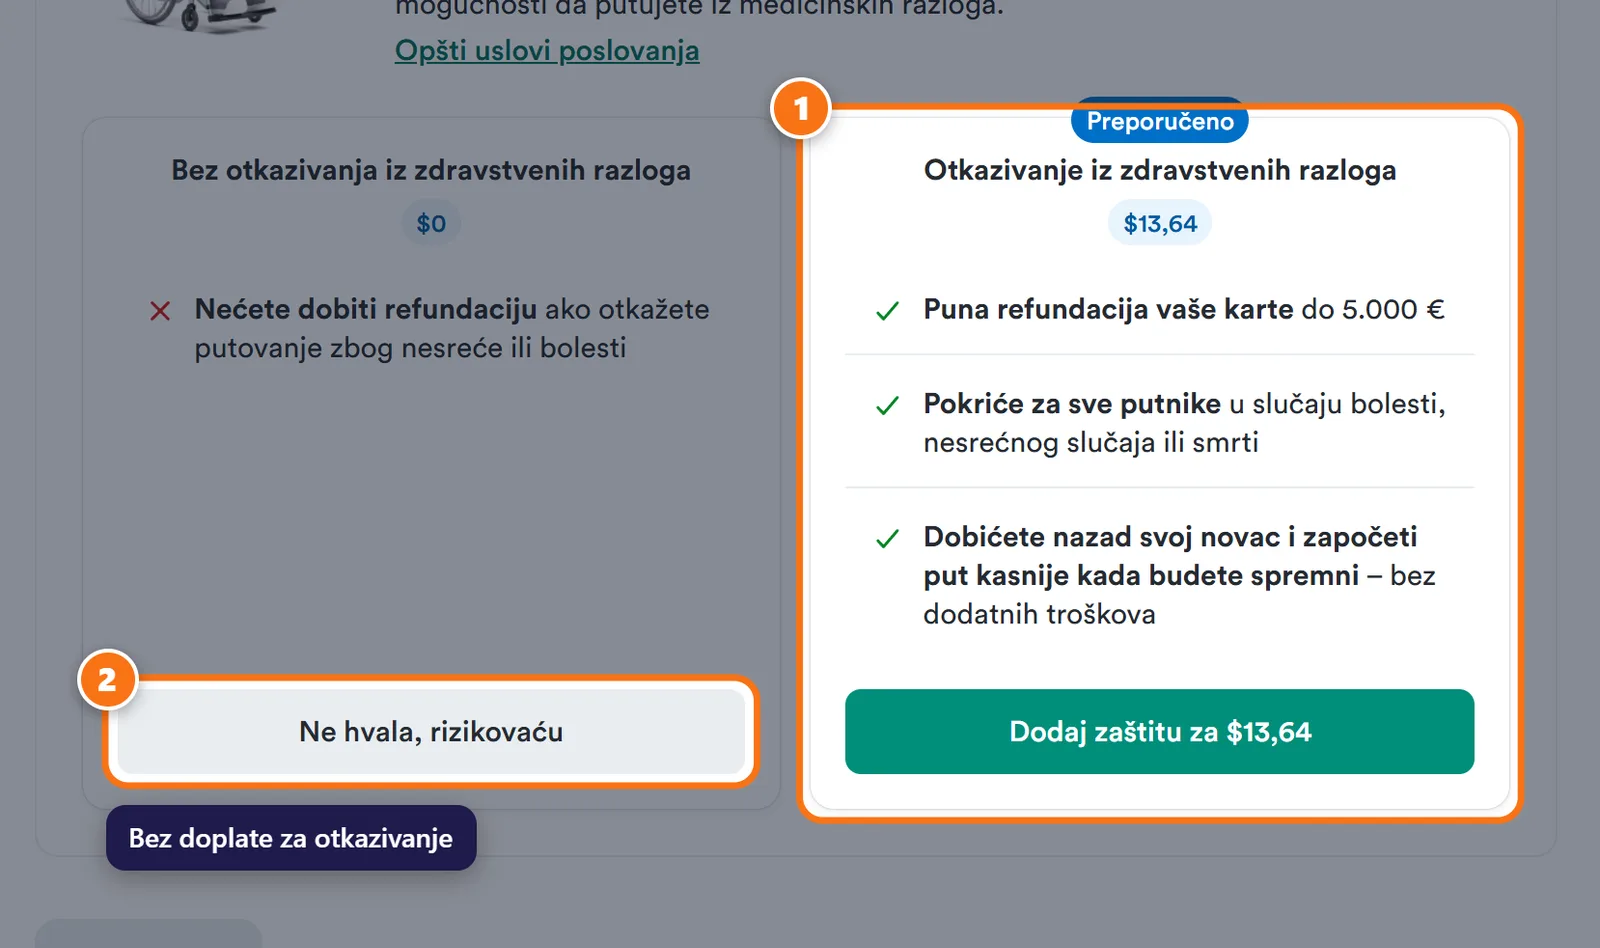Click the "Bez doplate za otkazivanje" tooltip

(291, 838)
